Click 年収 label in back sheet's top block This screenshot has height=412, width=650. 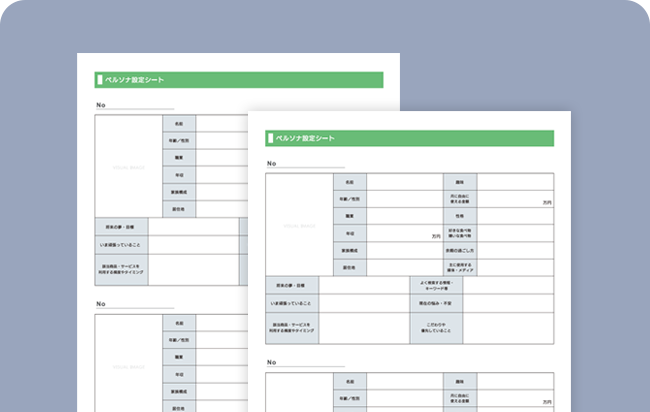click(179, 175)
